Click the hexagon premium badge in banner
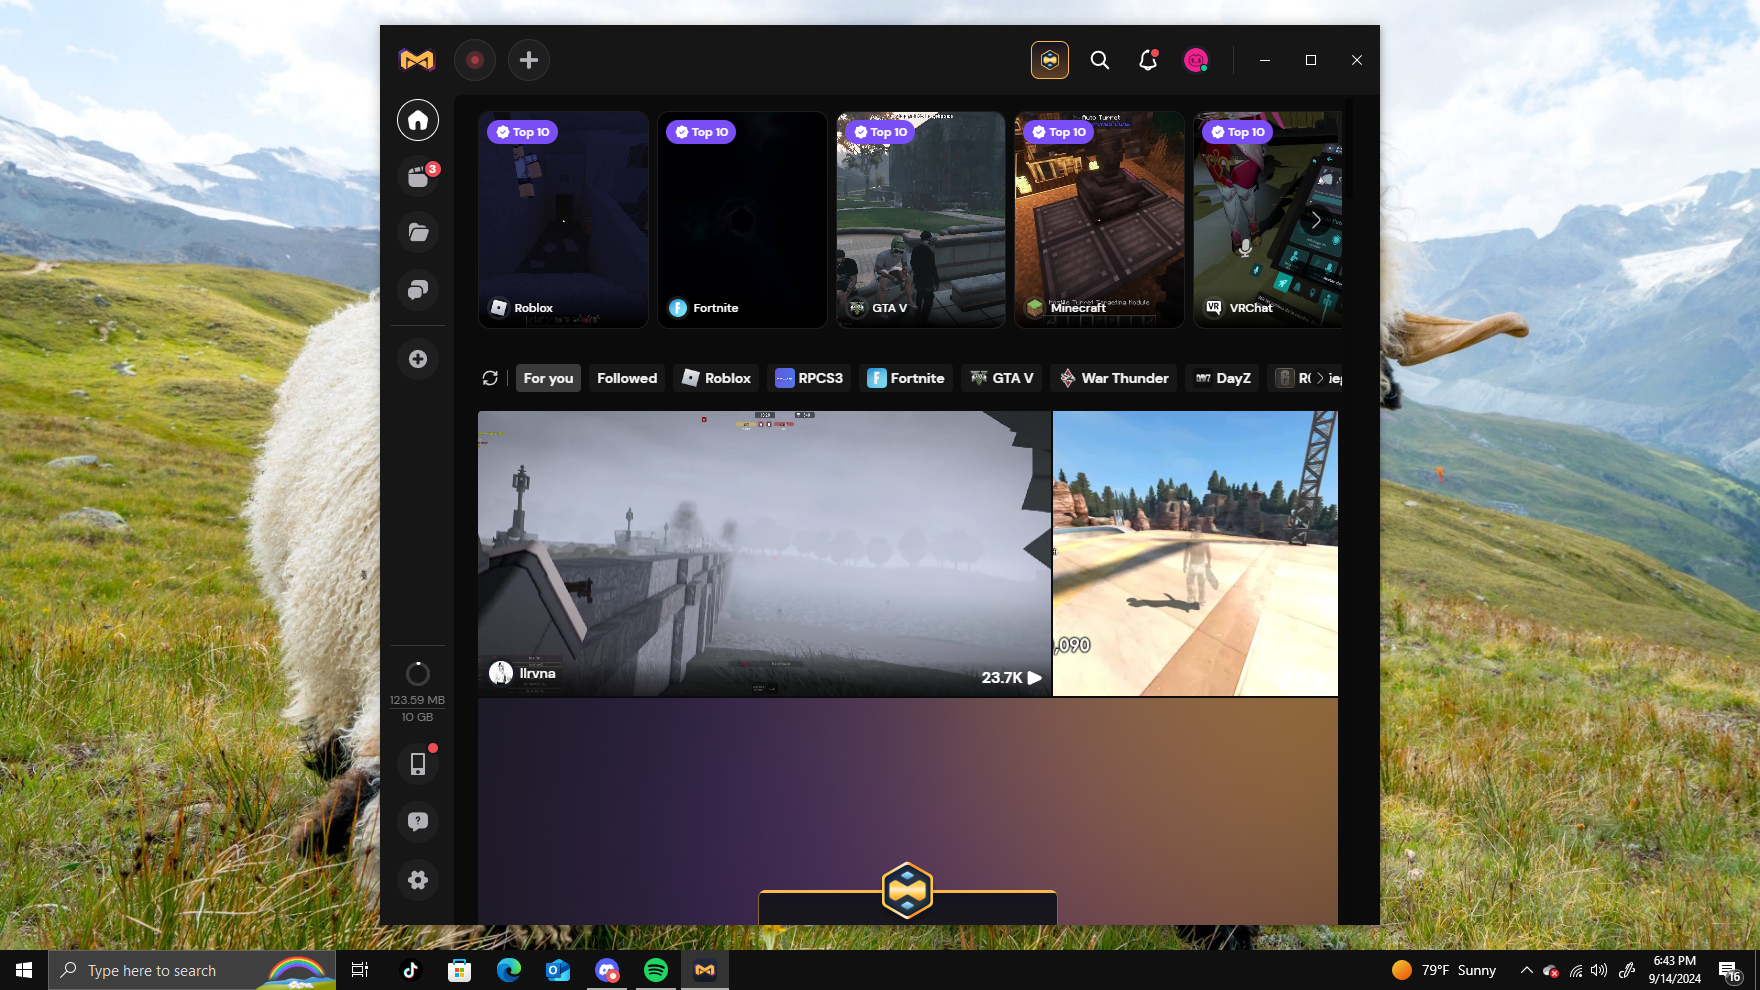1760x990 pixels. pyautogui.click(x=907, y=890)
